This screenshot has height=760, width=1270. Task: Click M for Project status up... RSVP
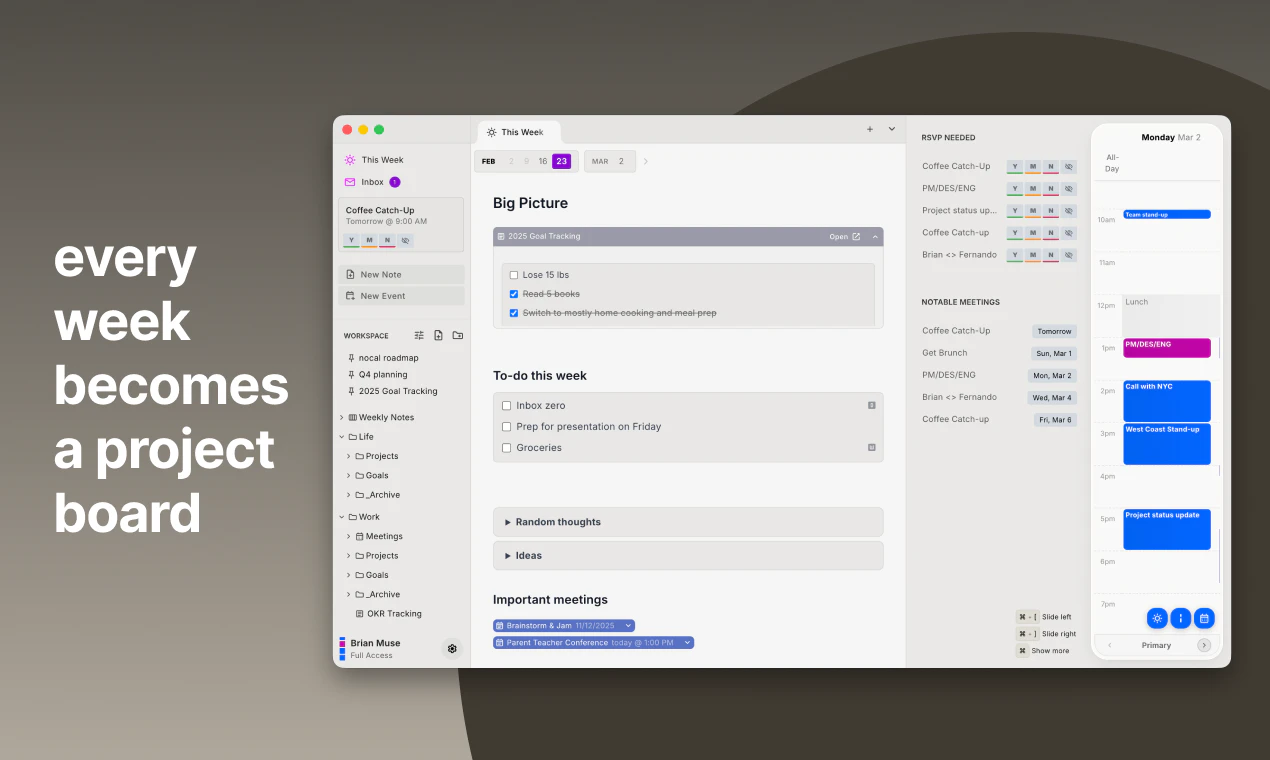1033,210
